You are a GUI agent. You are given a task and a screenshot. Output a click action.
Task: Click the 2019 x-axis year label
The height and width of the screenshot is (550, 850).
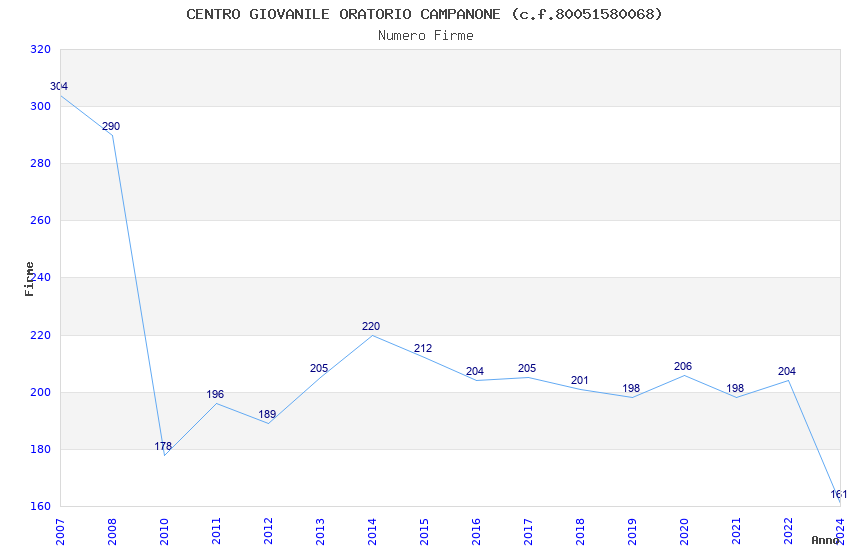pyautogui.click(x=632, y=532)
